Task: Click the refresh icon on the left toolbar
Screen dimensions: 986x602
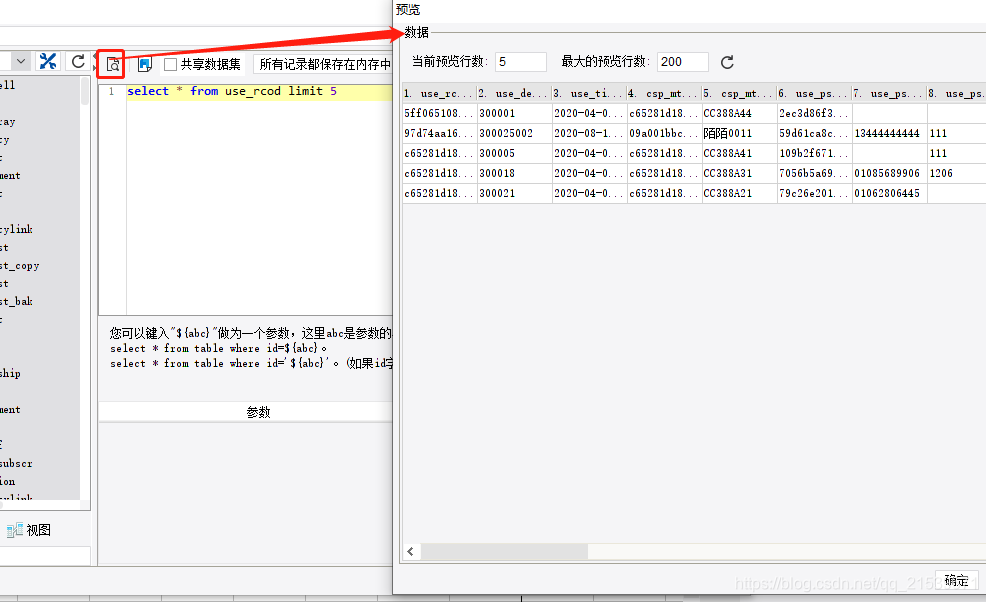Action: 78,61
